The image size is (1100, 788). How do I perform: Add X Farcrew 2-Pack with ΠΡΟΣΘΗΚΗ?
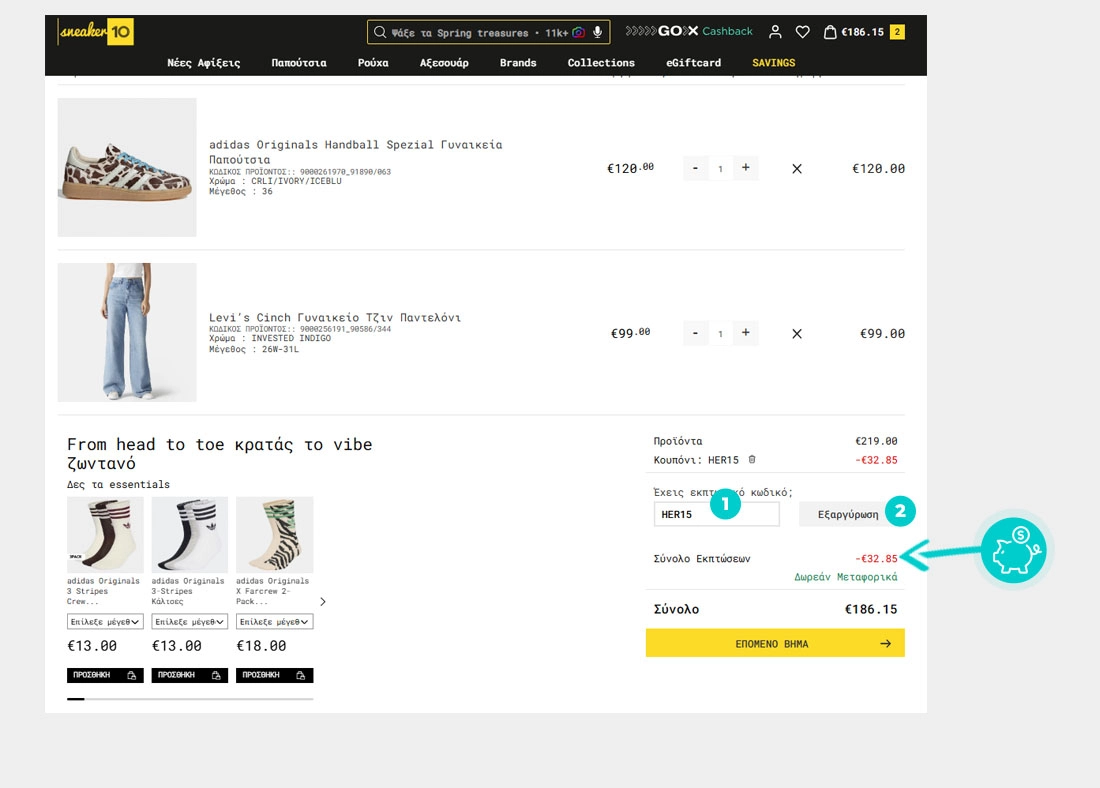point(274,675)
